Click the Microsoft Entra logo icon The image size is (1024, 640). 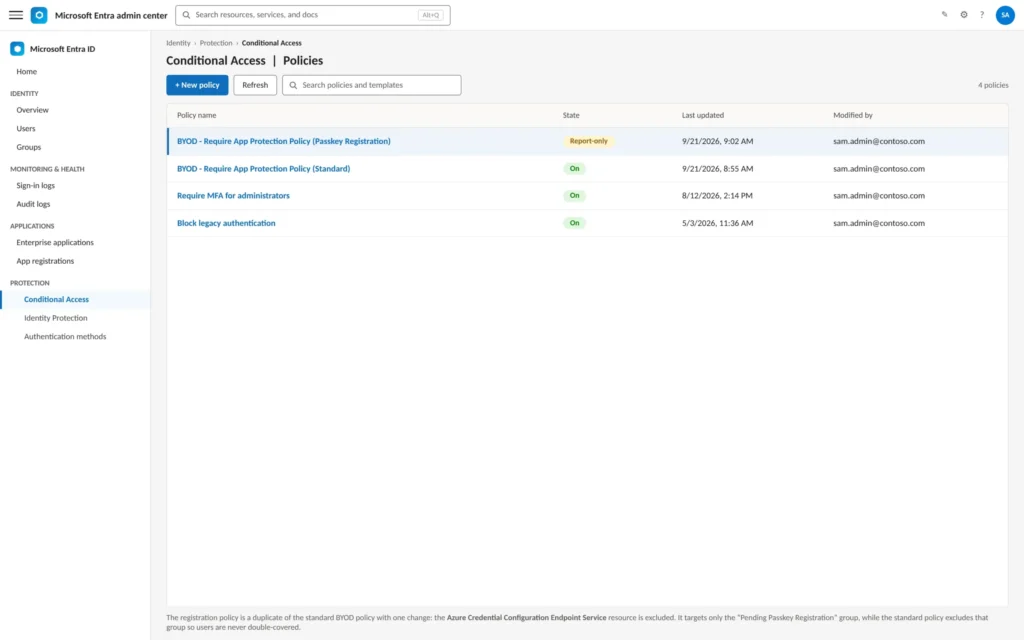click(39, 15)
